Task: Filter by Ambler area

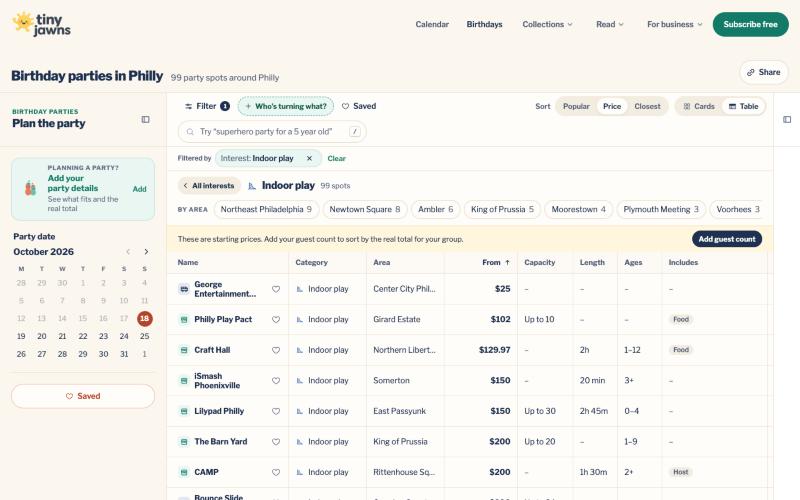Action: point(435,210)
